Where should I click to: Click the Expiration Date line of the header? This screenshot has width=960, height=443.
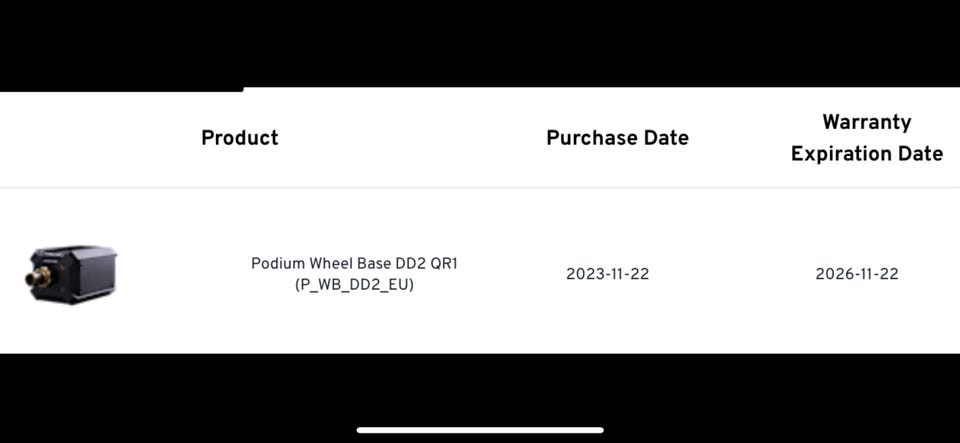coord(866,154)
